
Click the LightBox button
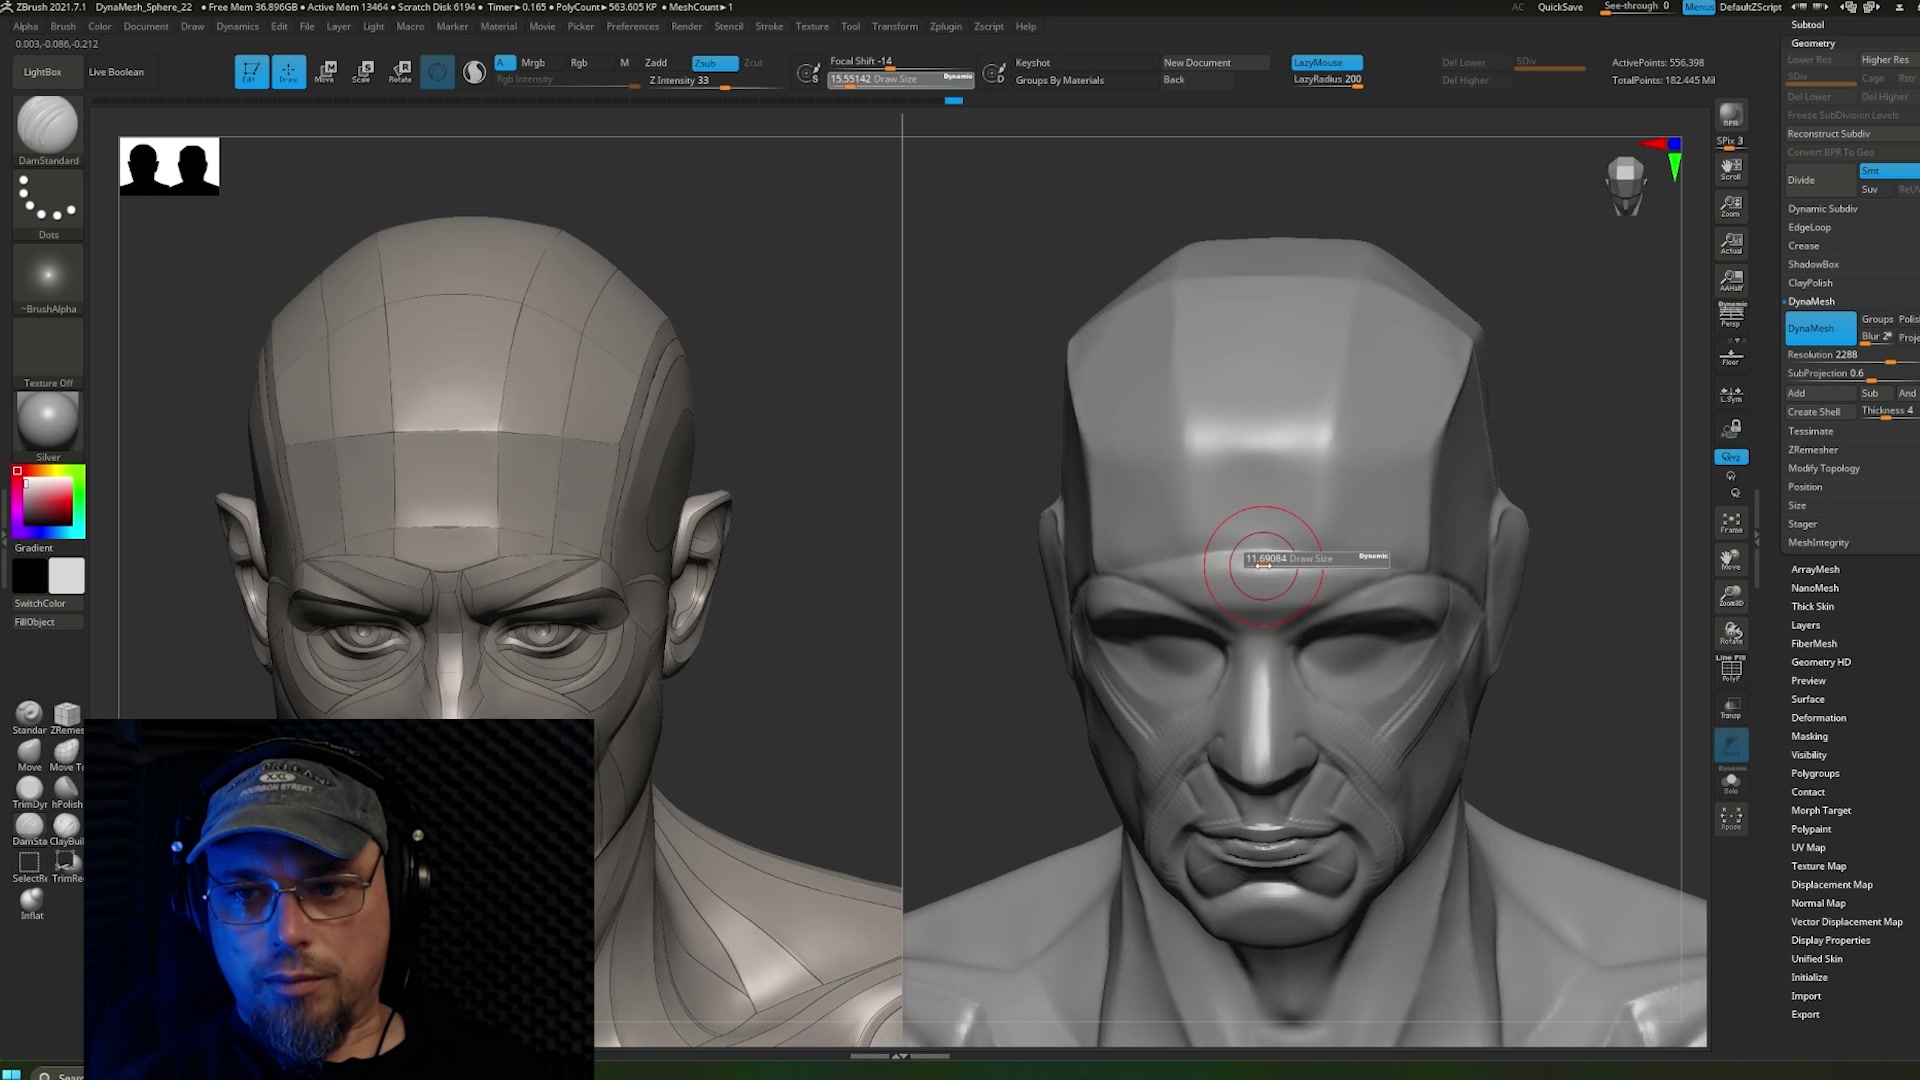coord(43,72)
